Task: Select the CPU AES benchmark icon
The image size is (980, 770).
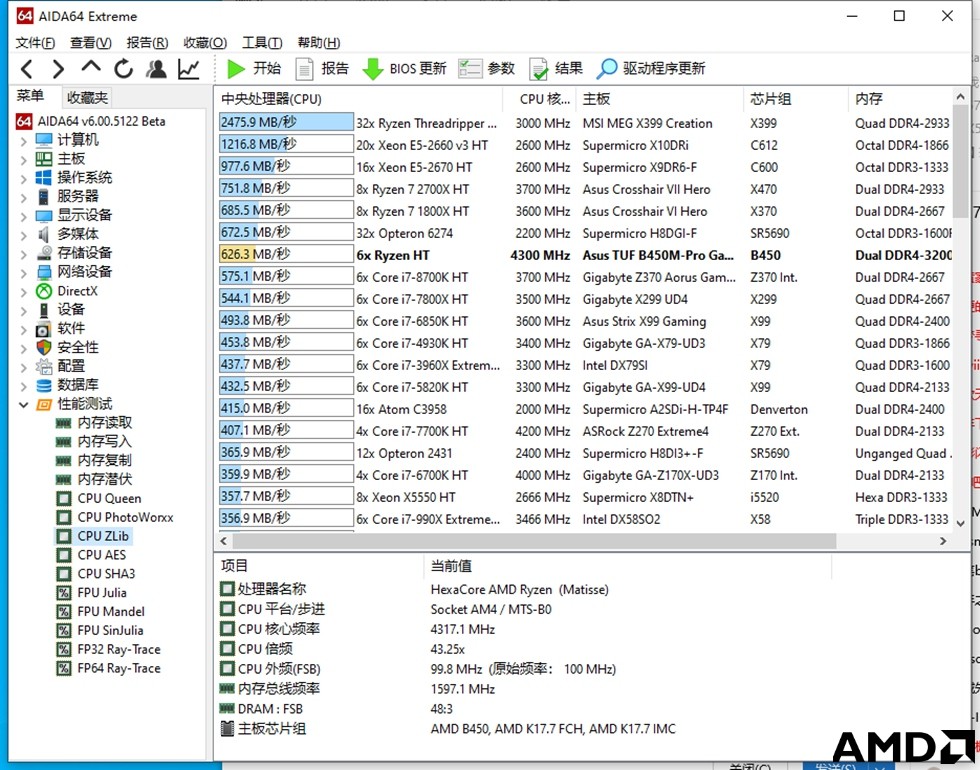Action: (x=63, y=555)
